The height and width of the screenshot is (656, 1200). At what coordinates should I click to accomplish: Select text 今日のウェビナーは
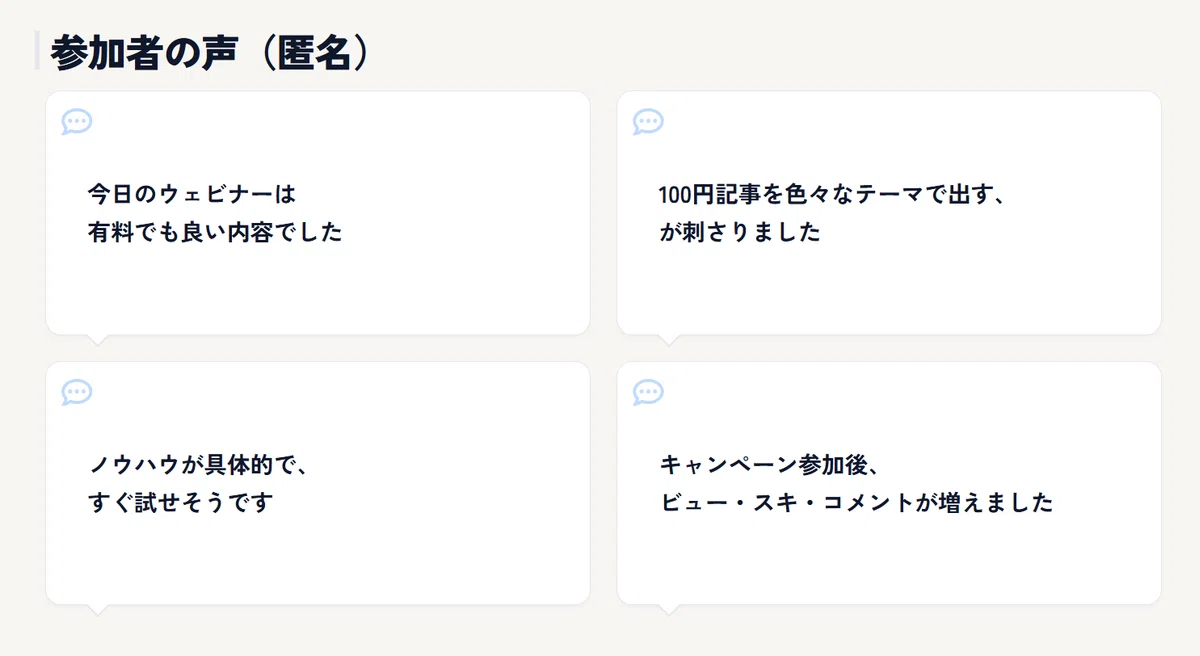pos(193,192)
